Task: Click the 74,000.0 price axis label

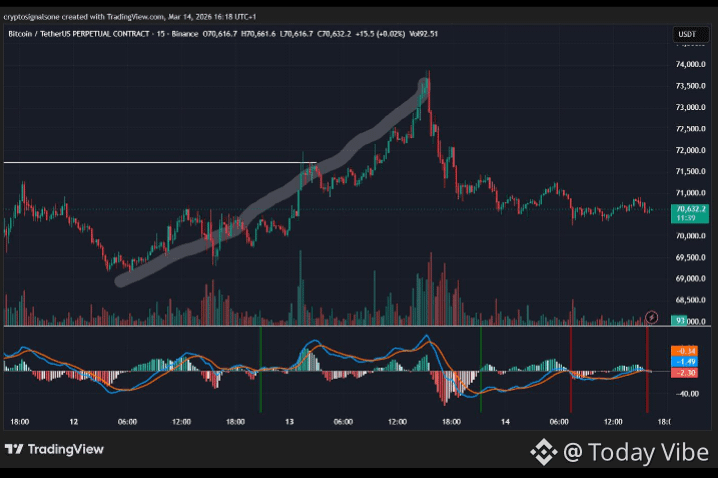Action: click(x=691, y=64)
